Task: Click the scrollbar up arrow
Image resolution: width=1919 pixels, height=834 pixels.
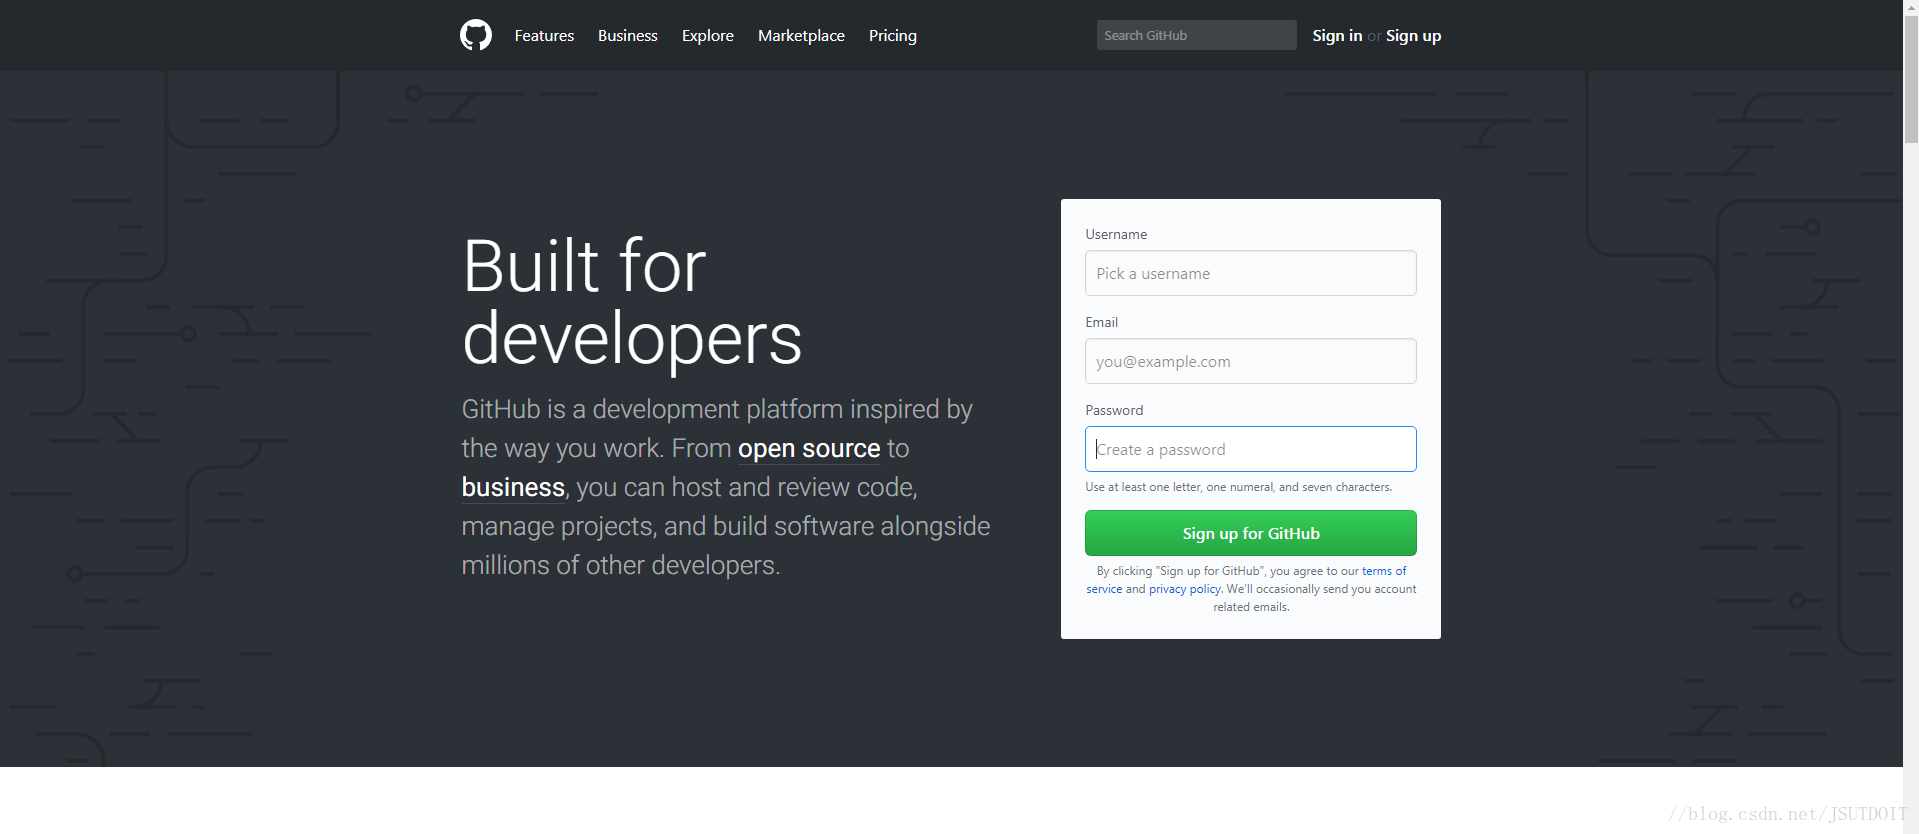Action: pos(1911,8)
